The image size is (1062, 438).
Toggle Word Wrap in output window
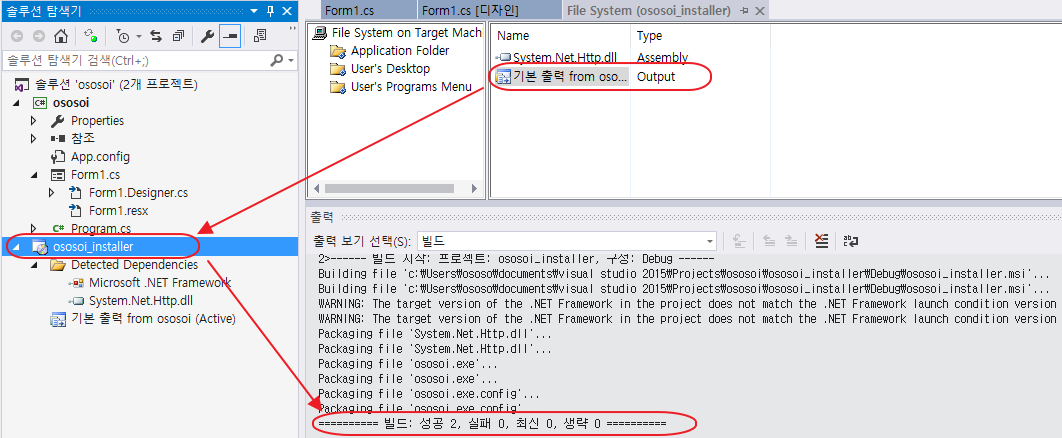click(851, 241)
